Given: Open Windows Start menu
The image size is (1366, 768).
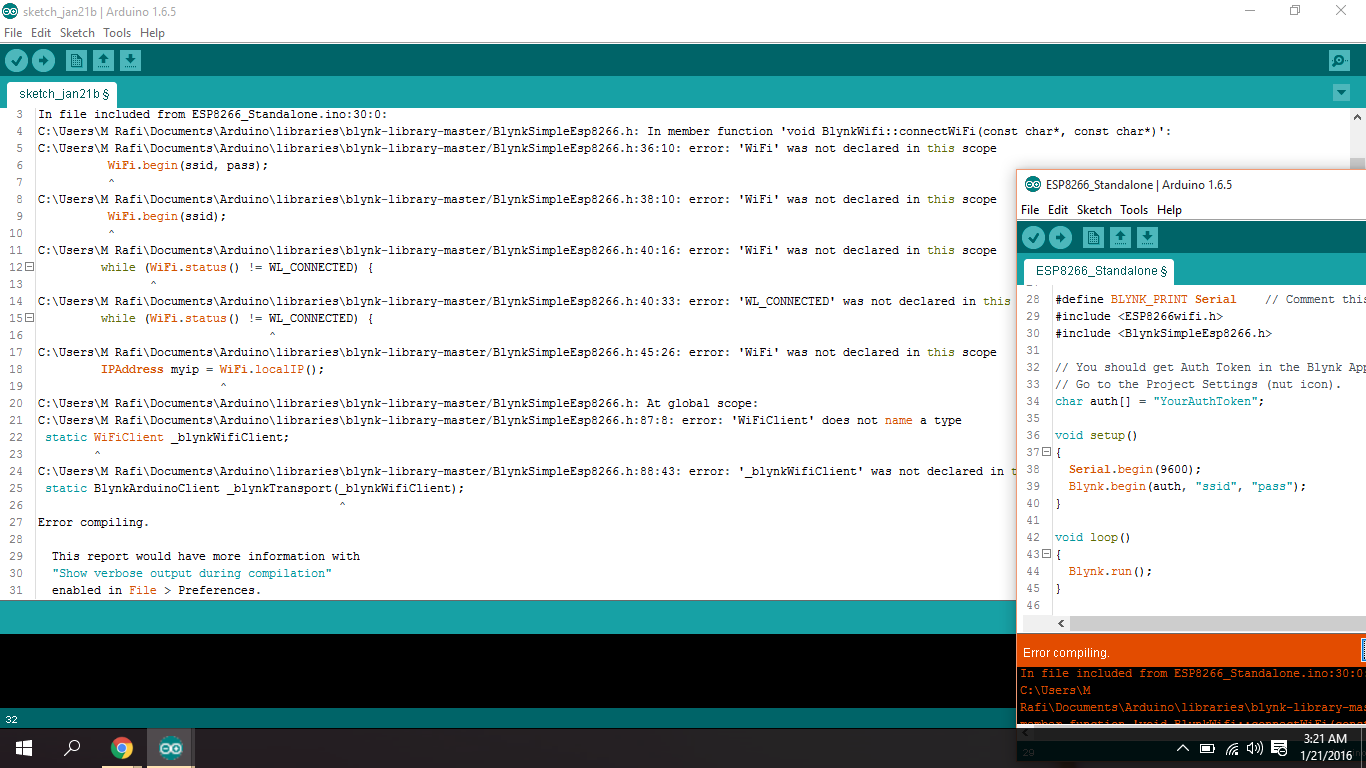Looking at the screenshot, I should tap(23, 748).
